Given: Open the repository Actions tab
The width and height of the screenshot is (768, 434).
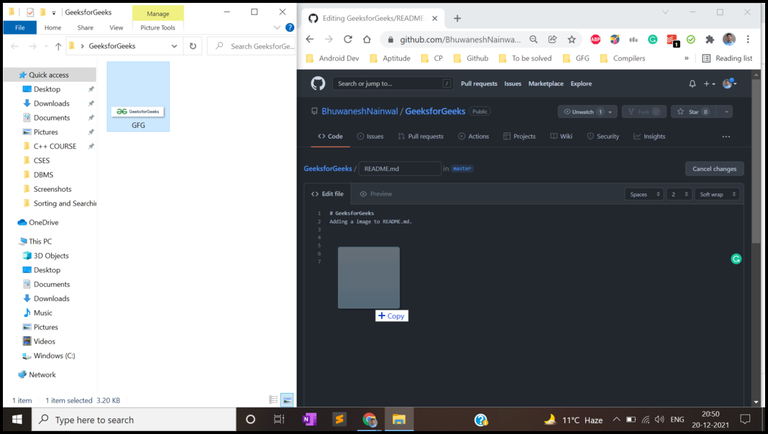Looking at the screenshot, I should 474,137.
